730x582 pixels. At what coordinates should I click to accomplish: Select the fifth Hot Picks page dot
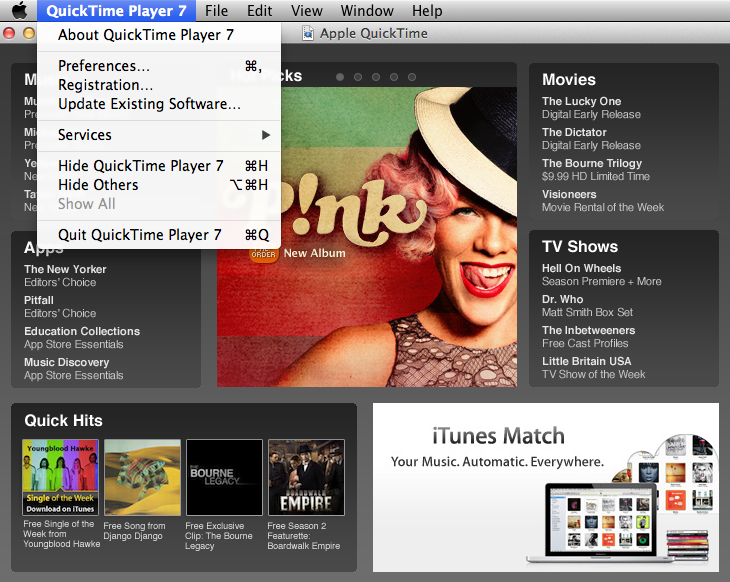click(x=412, y=77)
